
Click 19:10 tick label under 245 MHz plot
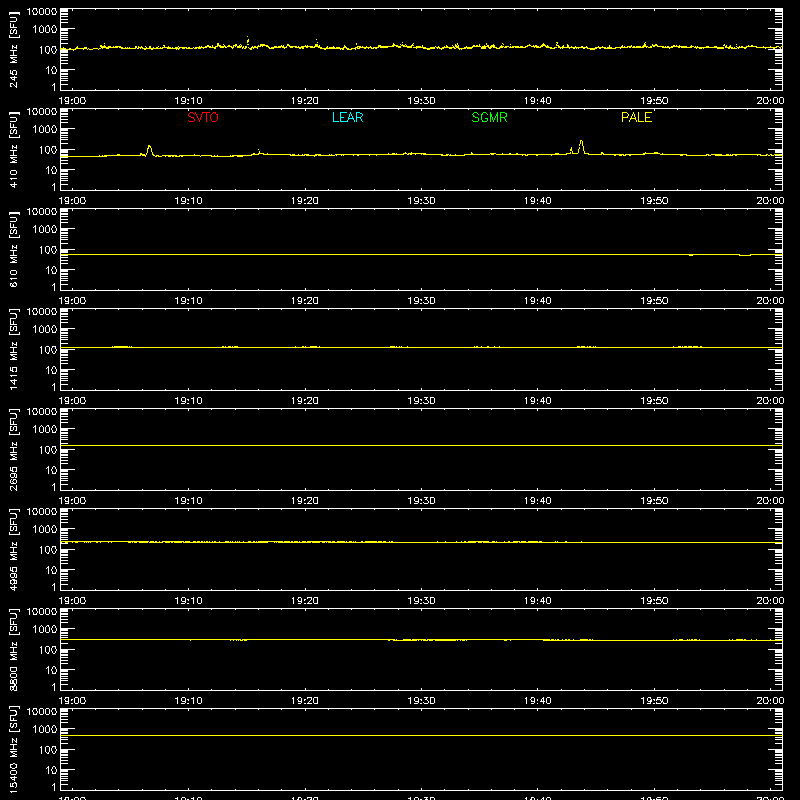pos(188,101)
